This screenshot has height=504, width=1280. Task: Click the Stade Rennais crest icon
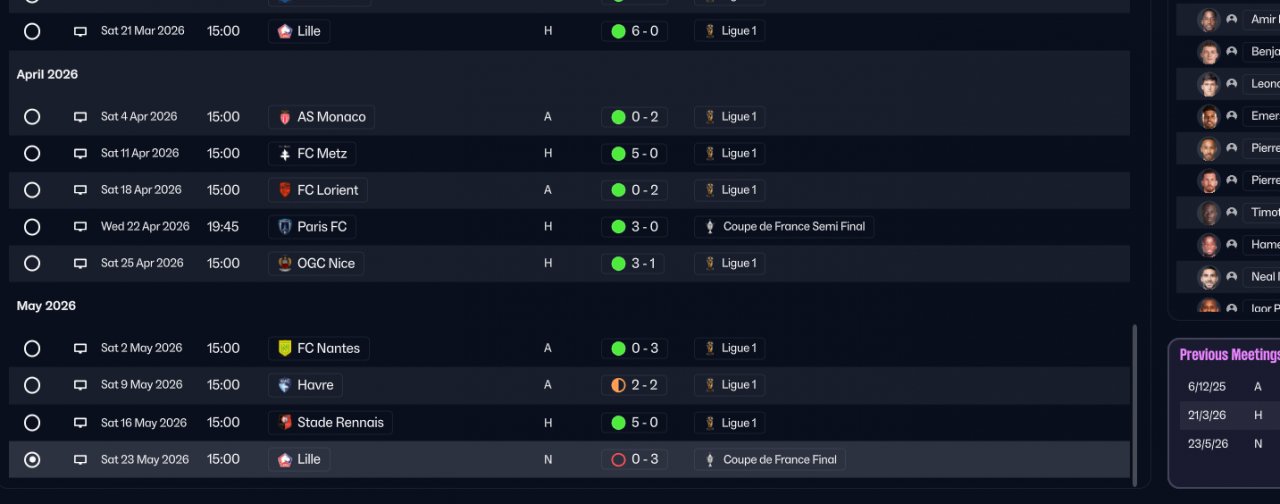285,423
